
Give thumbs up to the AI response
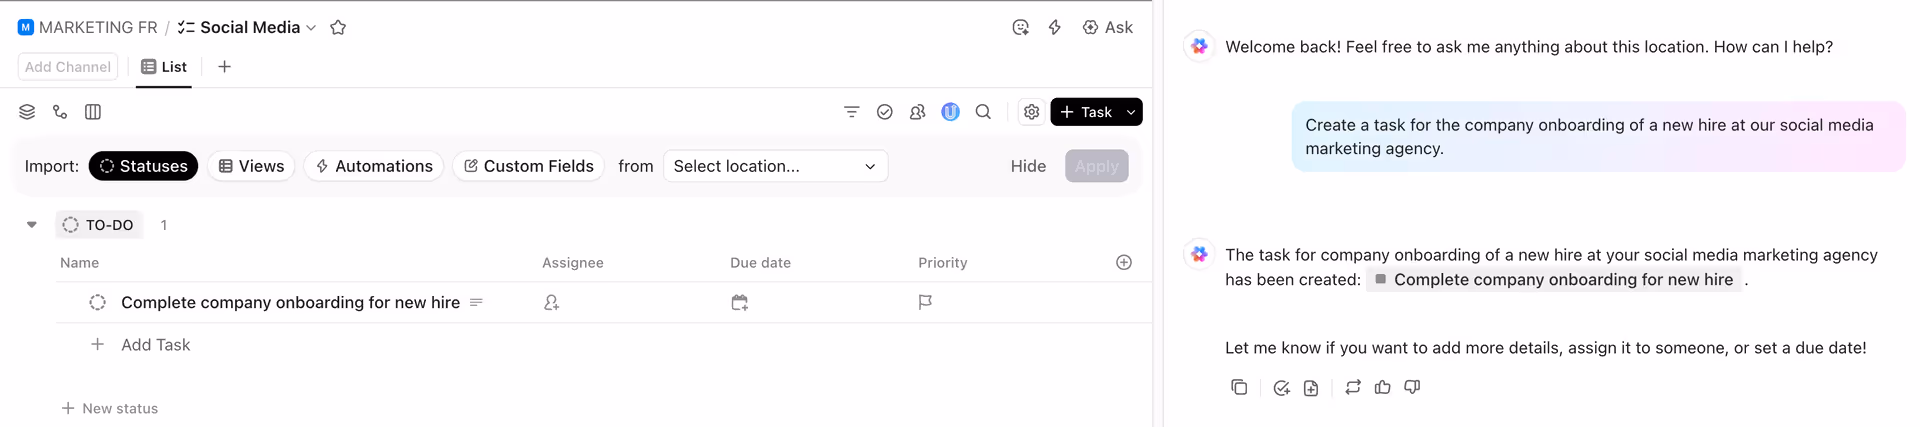tap(1382, 387)
